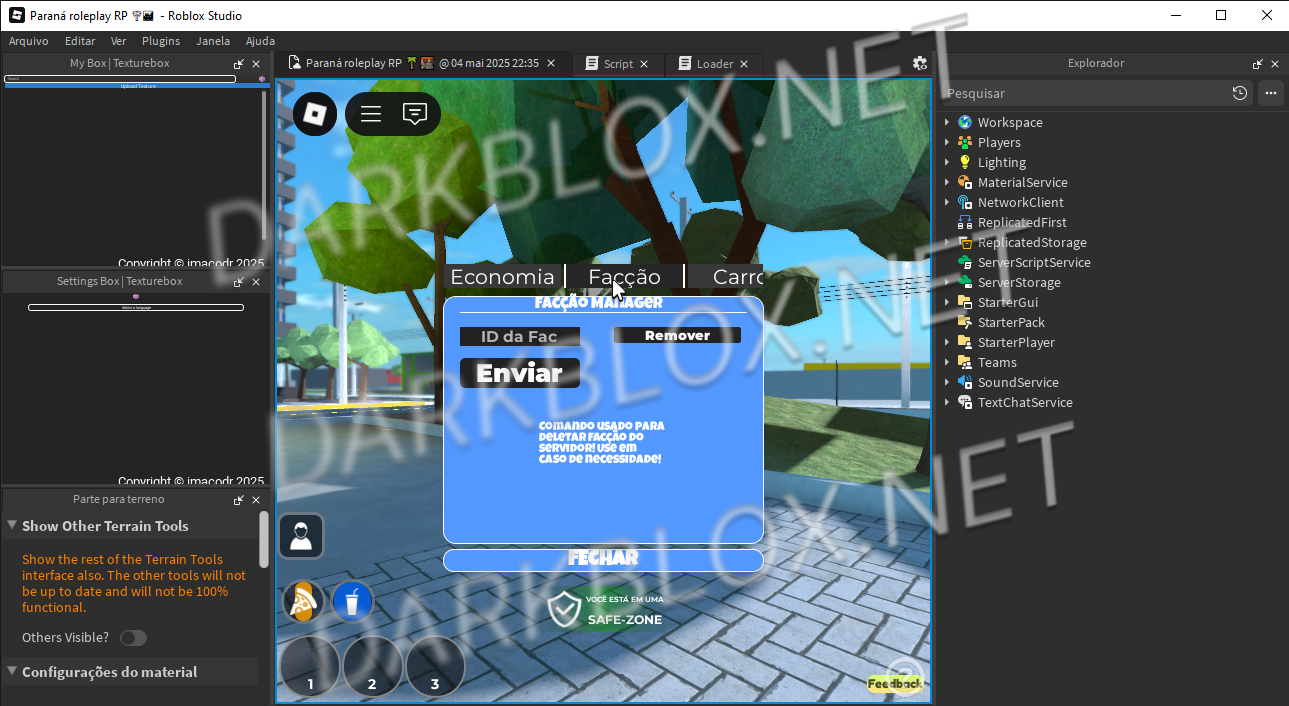The width and height of the screenshot is (1289, 706).
Task: Click the yellow Feedback button
Action: [x=894, y=684]
